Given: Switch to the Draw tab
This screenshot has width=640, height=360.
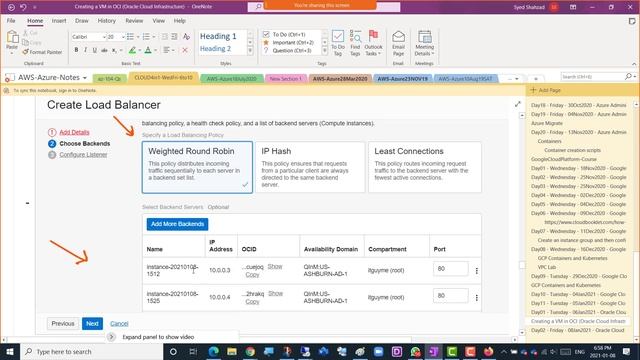Looking at the screenshot, I should (x=82, y=20).
